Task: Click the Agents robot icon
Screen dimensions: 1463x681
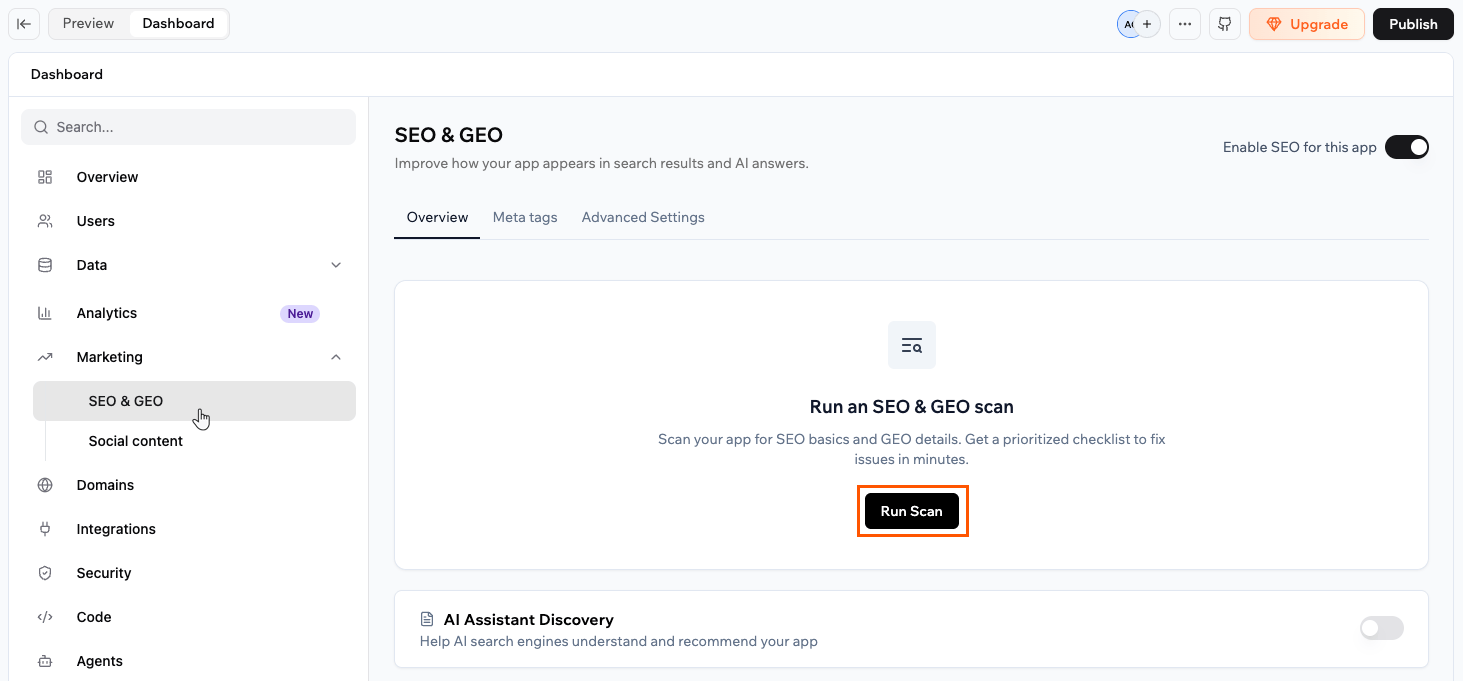Action: click(x=45, y=661)
